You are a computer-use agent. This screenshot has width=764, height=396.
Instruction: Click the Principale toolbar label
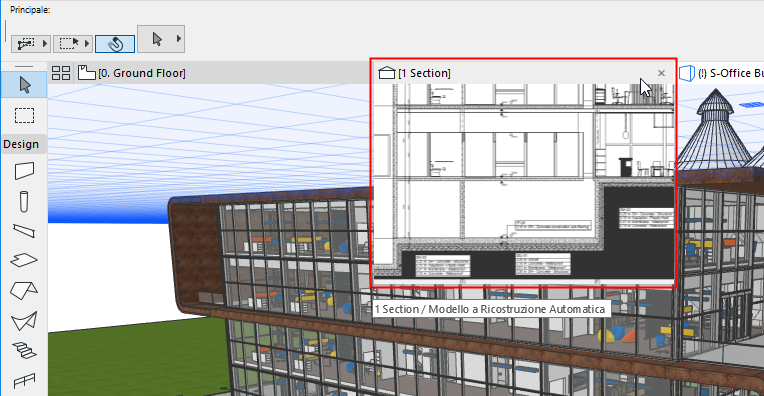click(30, 10)
